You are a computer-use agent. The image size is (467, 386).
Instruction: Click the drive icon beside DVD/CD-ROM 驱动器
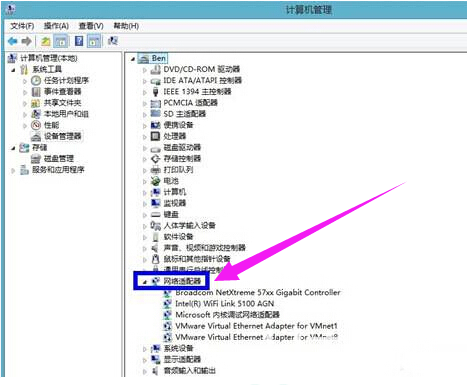(x=156, y=70)
